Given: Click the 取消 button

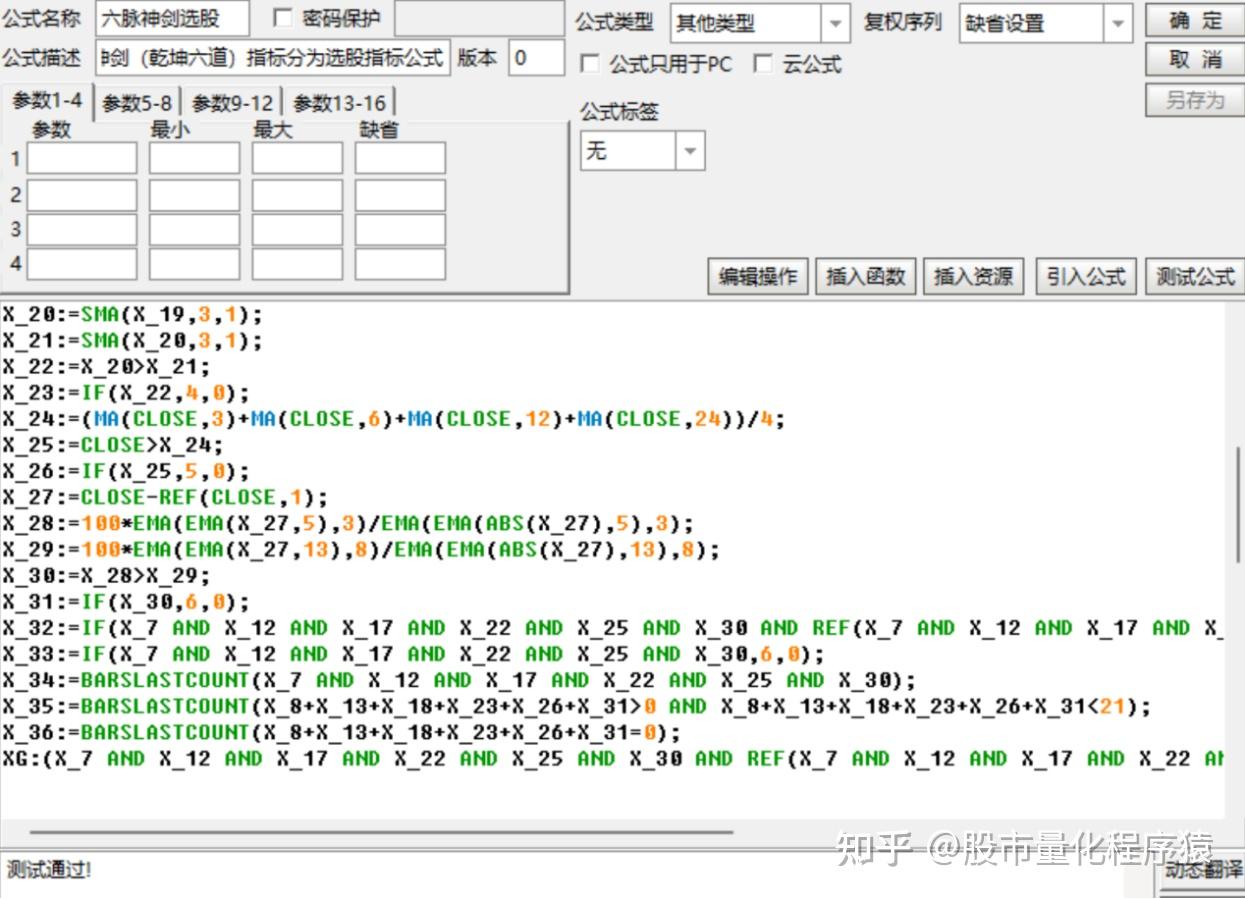Looking at the screenshot, I should click(x=1195, y=60).
